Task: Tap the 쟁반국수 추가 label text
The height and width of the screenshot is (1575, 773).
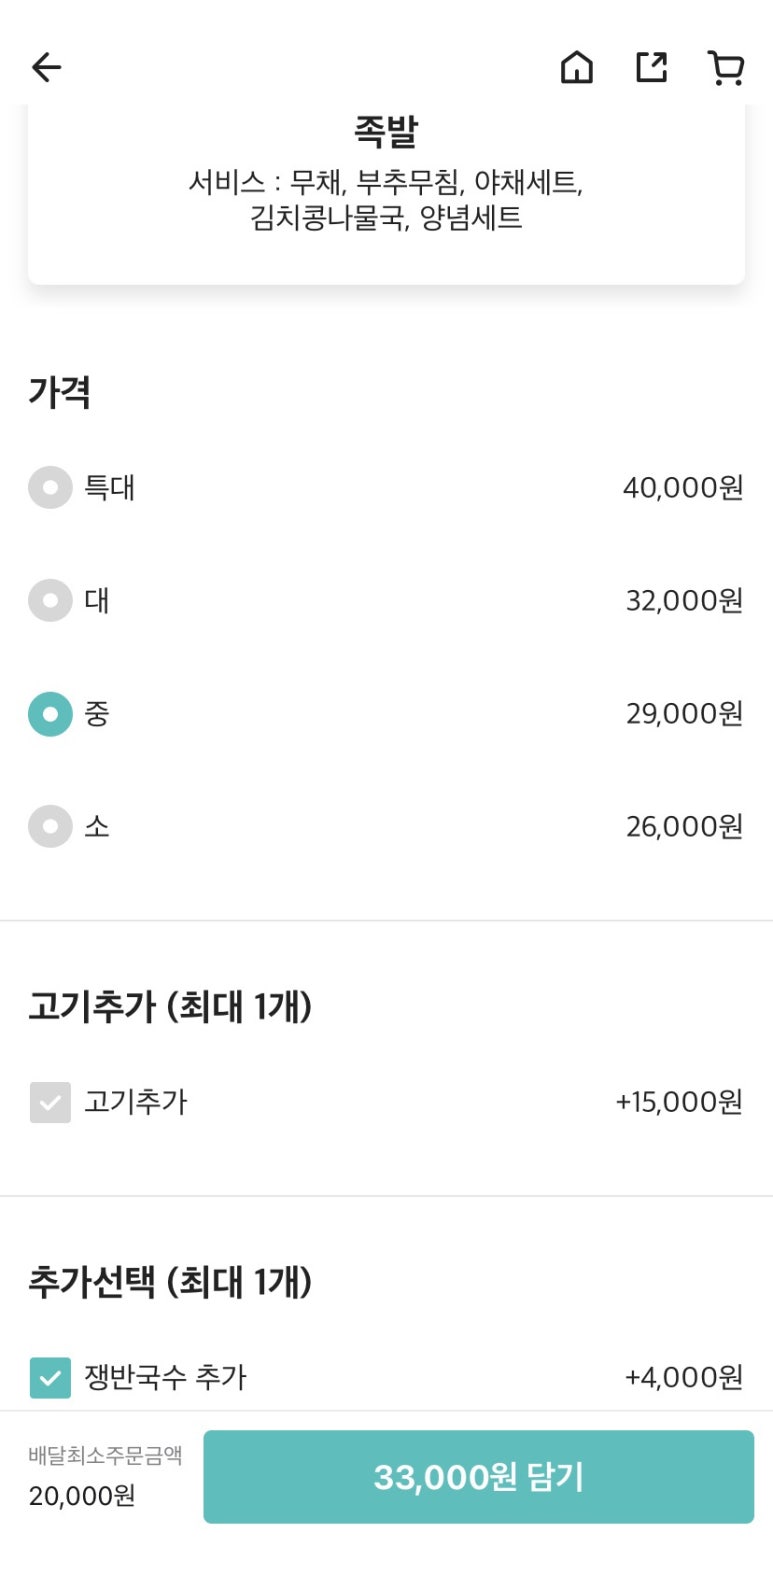Action: pyautogui.click(x=165, y=1377)
